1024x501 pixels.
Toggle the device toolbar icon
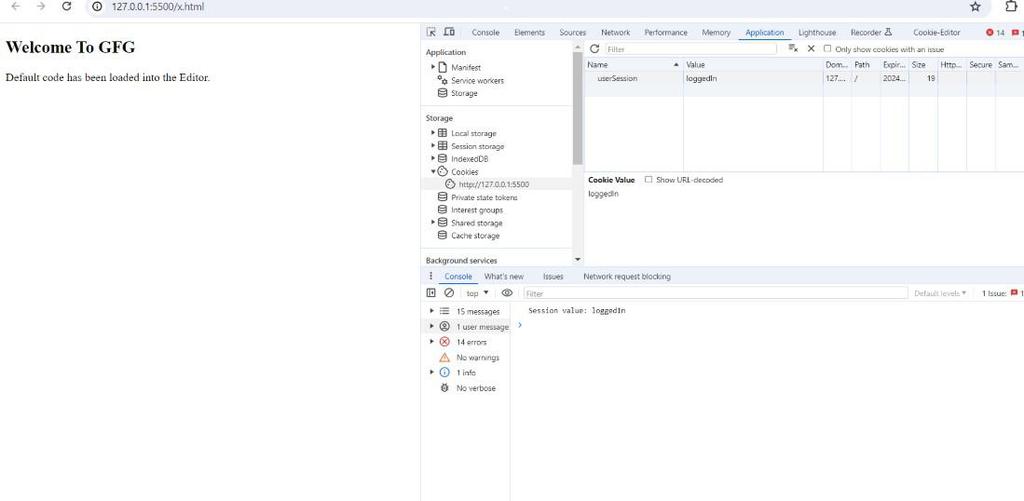449,32
